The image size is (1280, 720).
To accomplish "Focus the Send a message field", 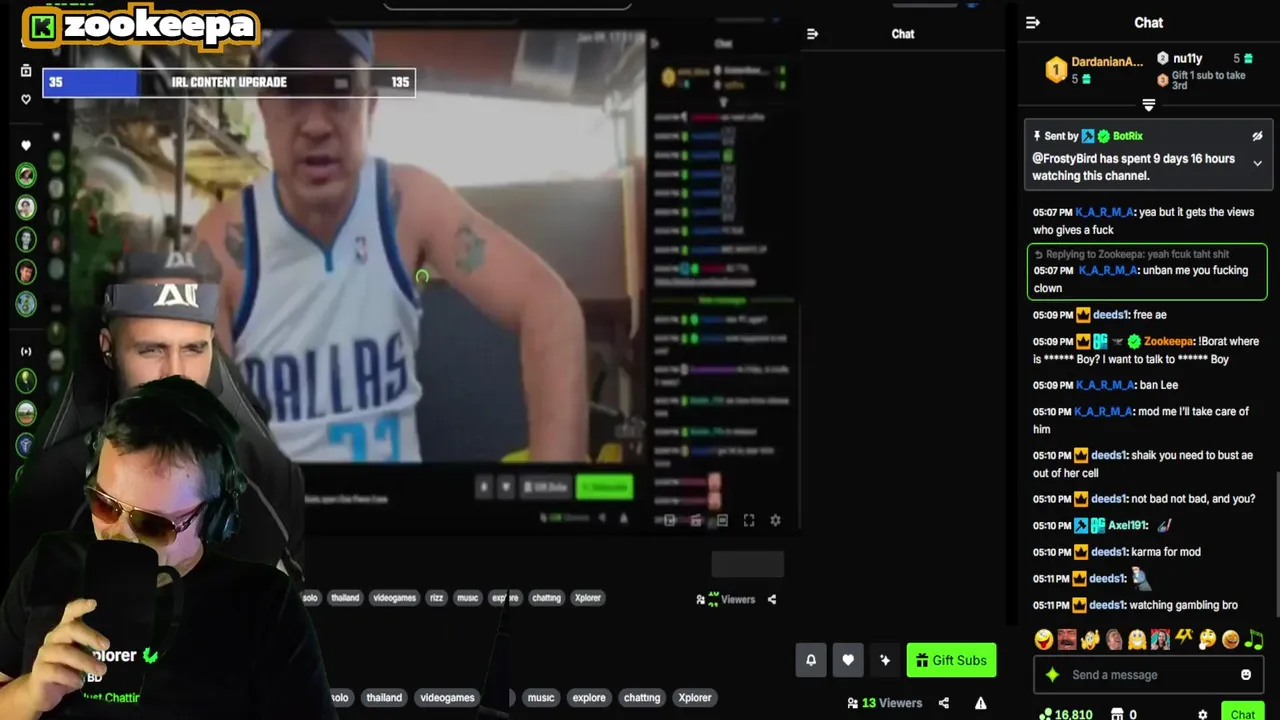I will [x=1147, y=675].
